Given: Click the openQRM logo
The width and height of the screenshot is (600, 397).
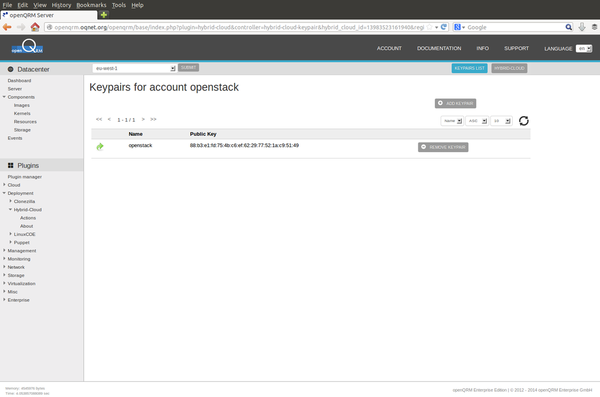Looking at the screenshot, I should click(27, 47).
